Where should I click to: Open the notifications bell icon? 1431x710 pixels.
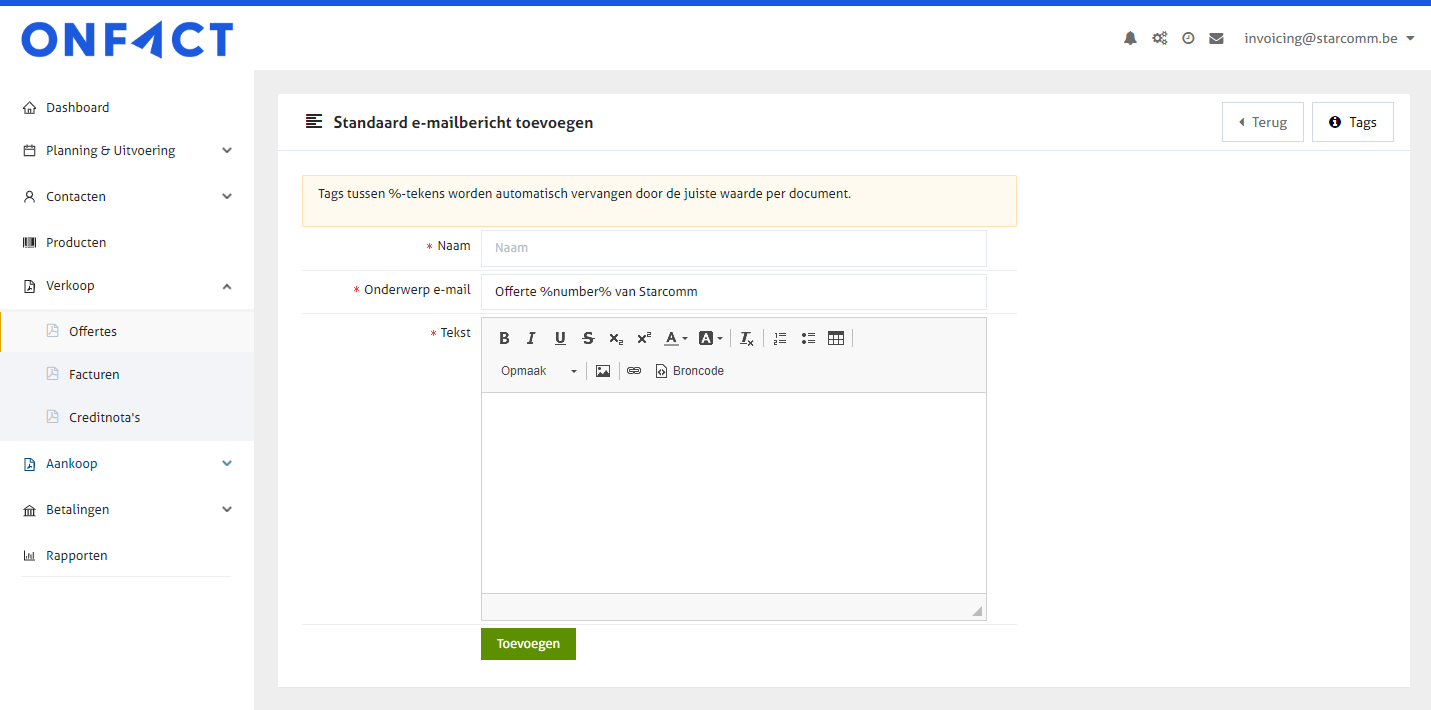pyautogui.click(x=1130, y=39)
